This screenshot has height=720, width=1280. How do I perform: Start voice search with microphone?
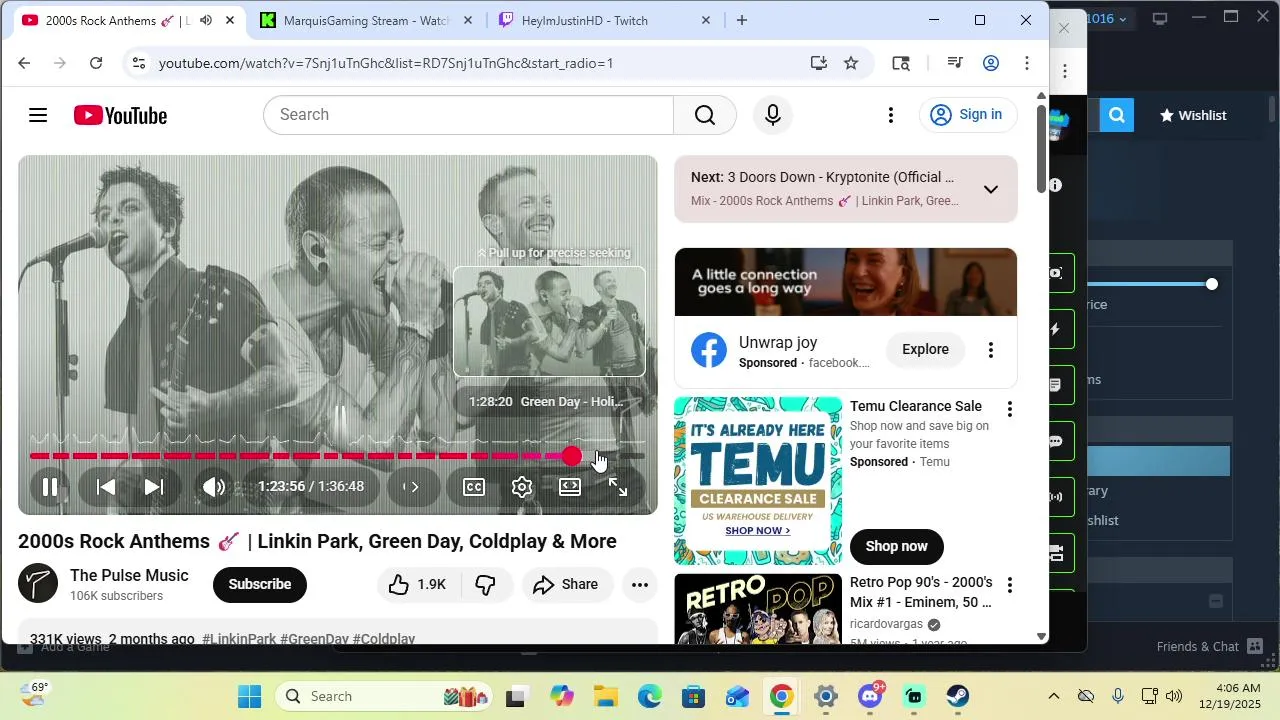pyautogui.click(x=772, y=115)
